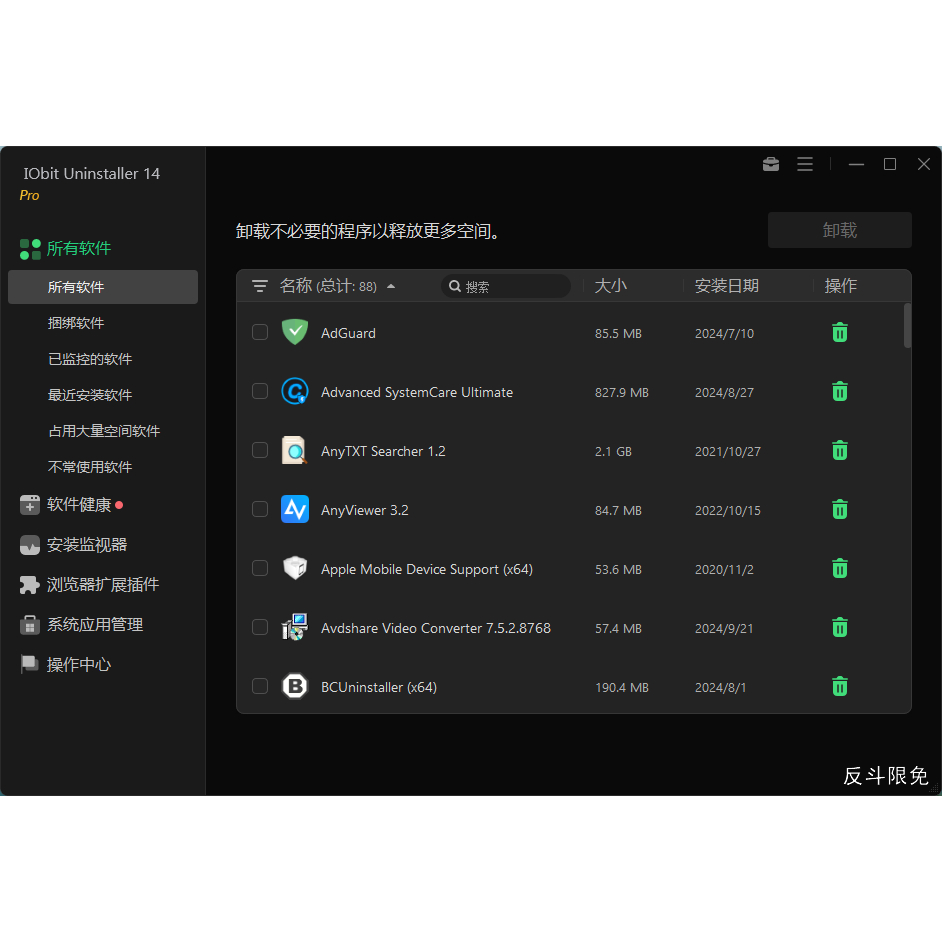Toggle the 名称 column sort arrow

point(391,287)
